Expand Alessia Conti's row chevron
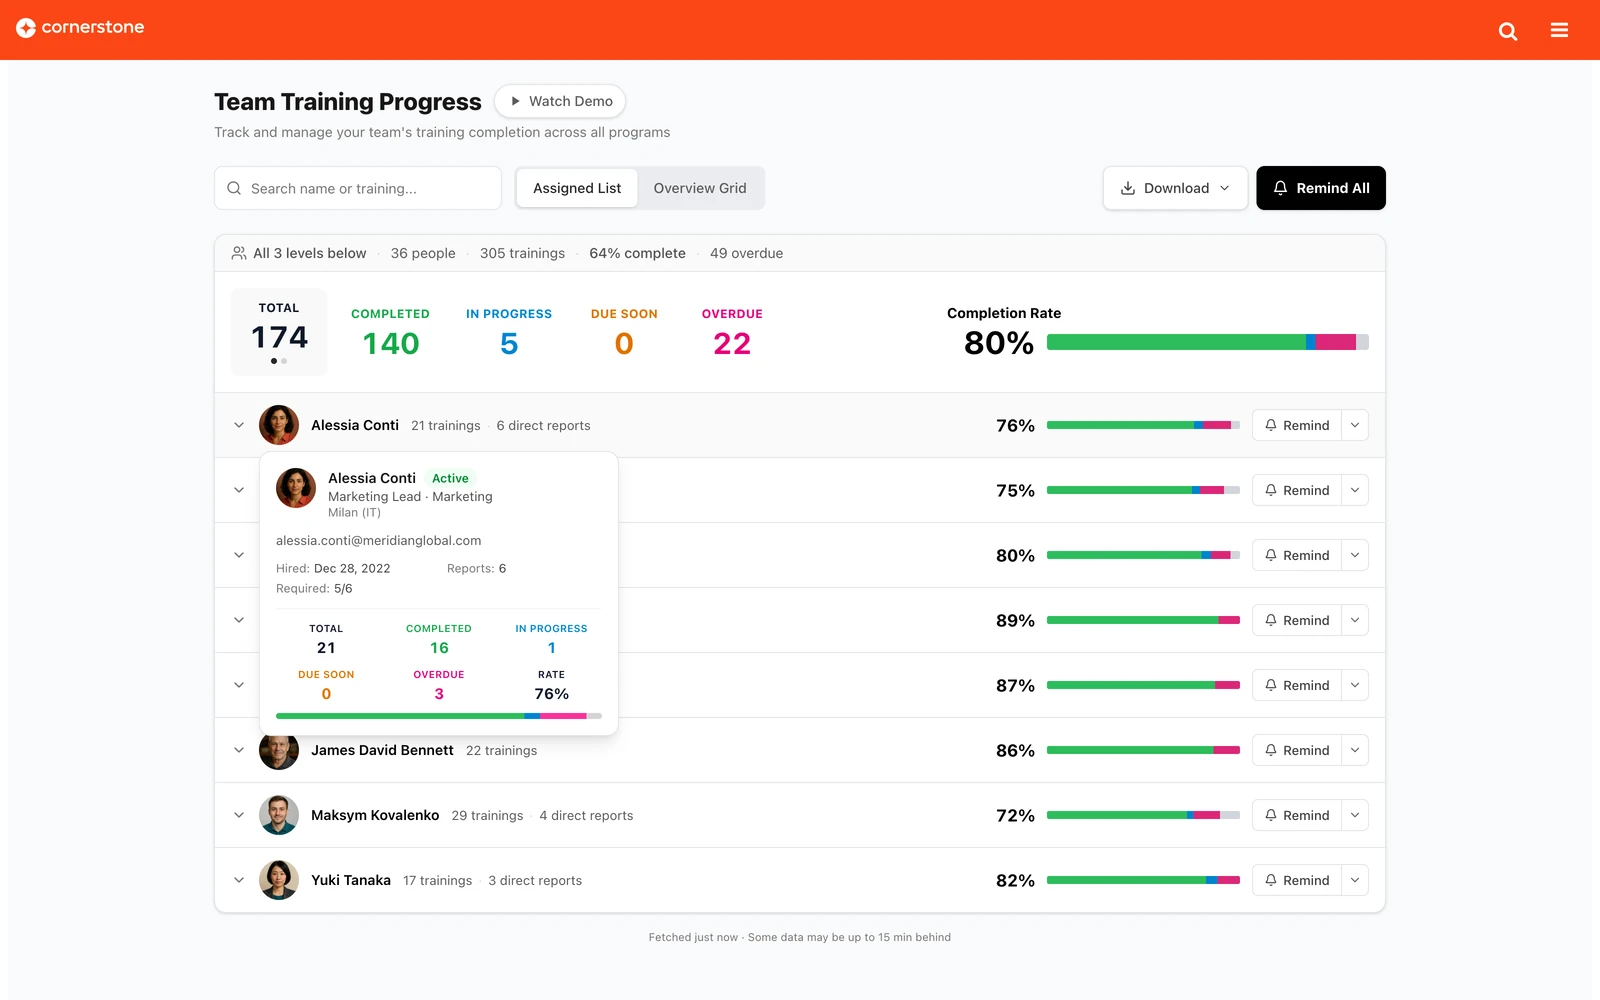This screenshot has height=1000, width=1600. point(239,425)
